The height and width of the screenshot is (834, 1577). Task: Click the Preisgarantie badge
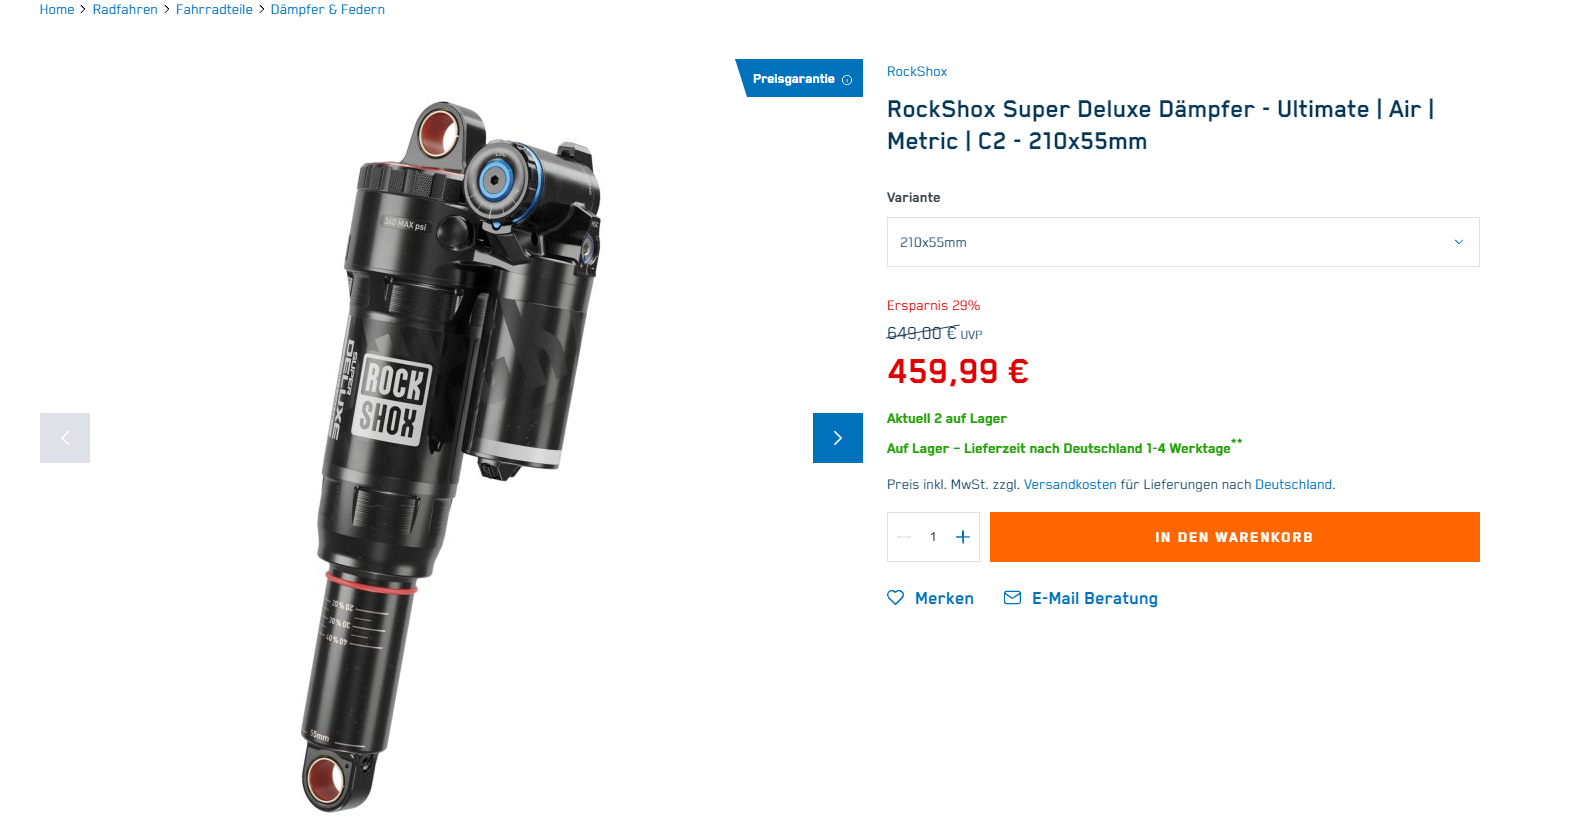pos(793,79)
